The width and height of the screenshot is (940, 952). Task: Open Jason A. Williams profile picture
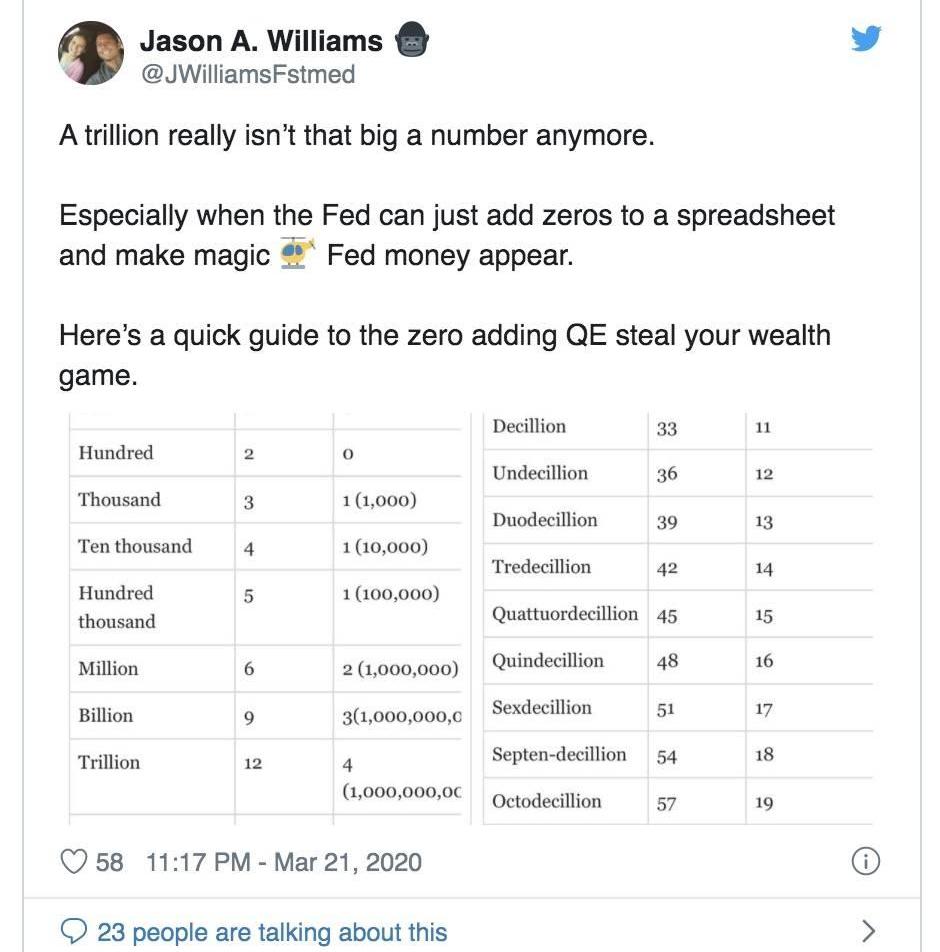[91, 54]
